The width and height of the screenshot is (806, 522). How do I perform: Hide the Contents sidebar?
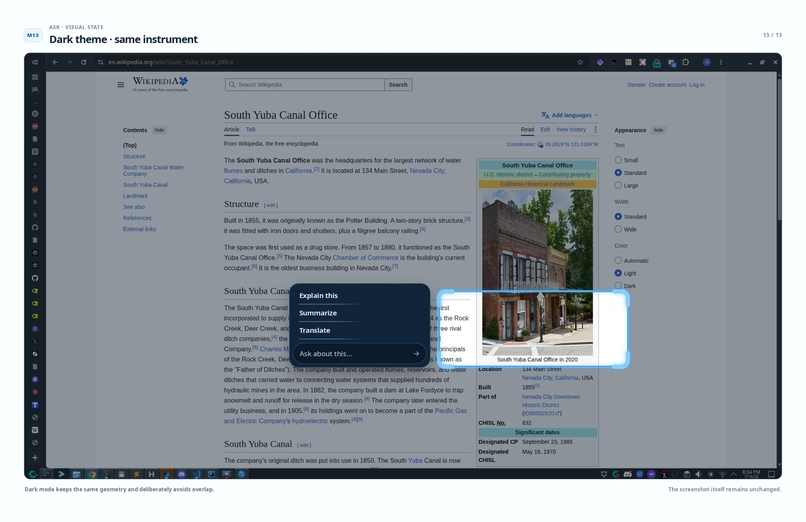(x=159, y=130)
